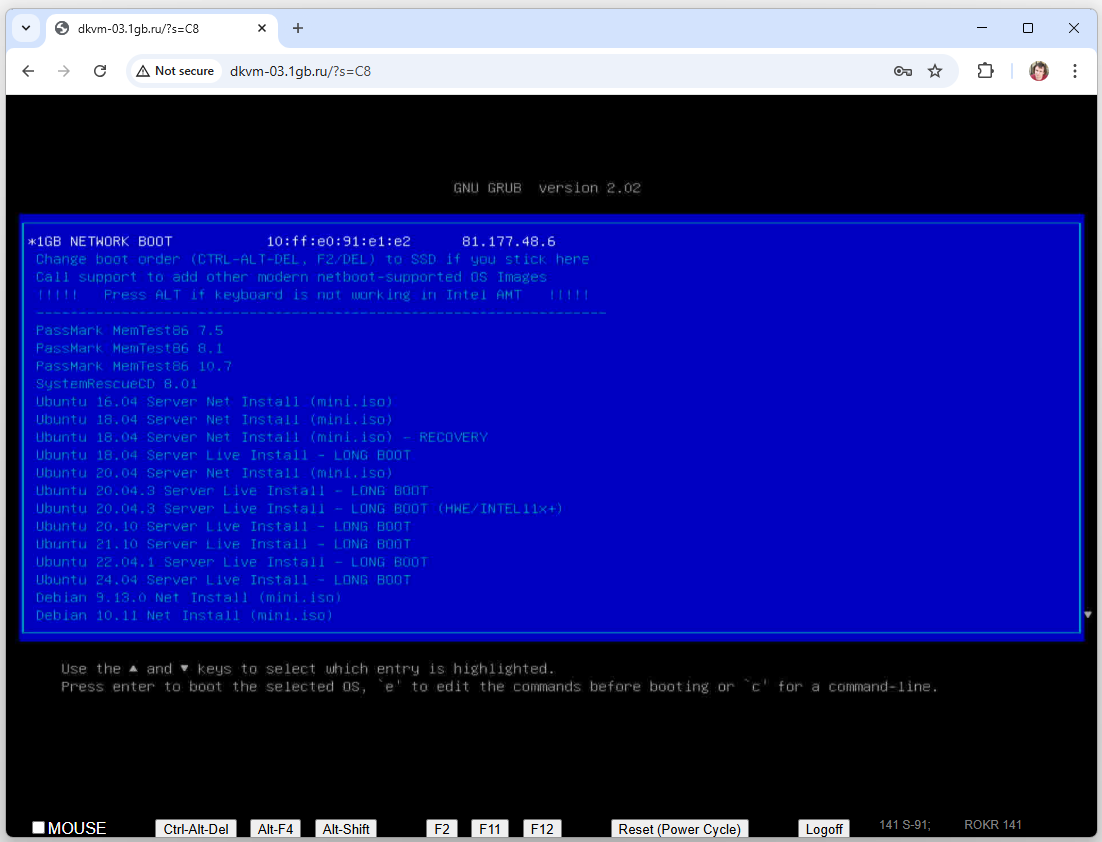
Task: Bookmark this page with star icon
Action: point(935,71)
